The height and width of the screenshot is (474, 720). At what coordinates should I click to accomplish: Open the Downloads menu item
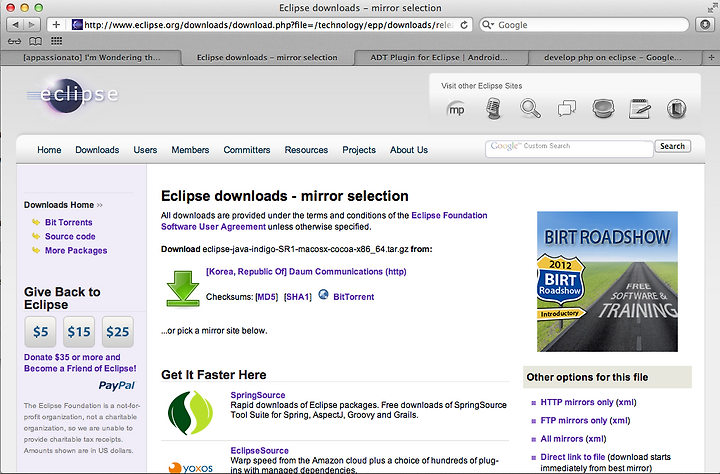click(x=97, y=150)
